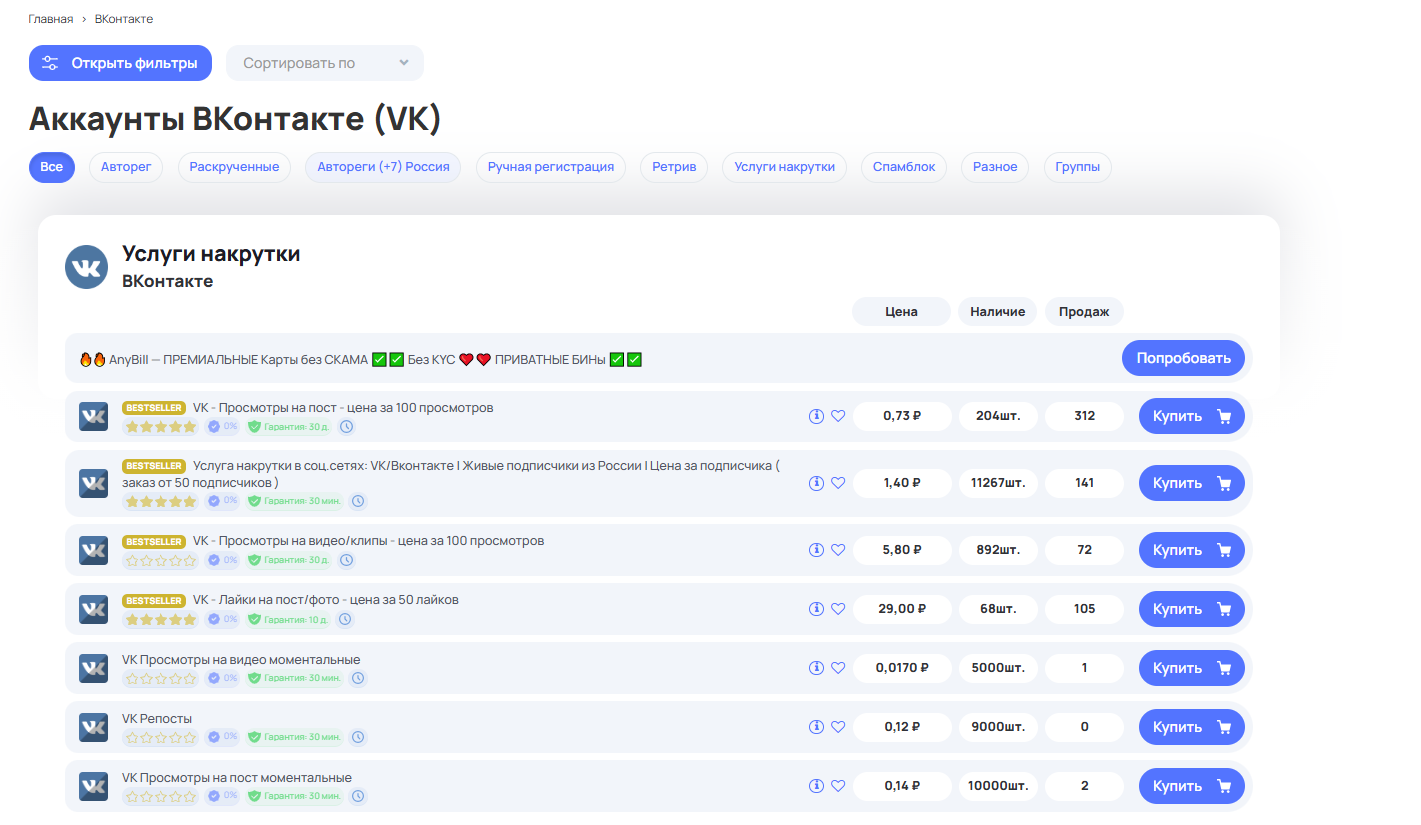
Task: Buy VK Просмотры на видео моментальные
Action: click(1192, 668)
